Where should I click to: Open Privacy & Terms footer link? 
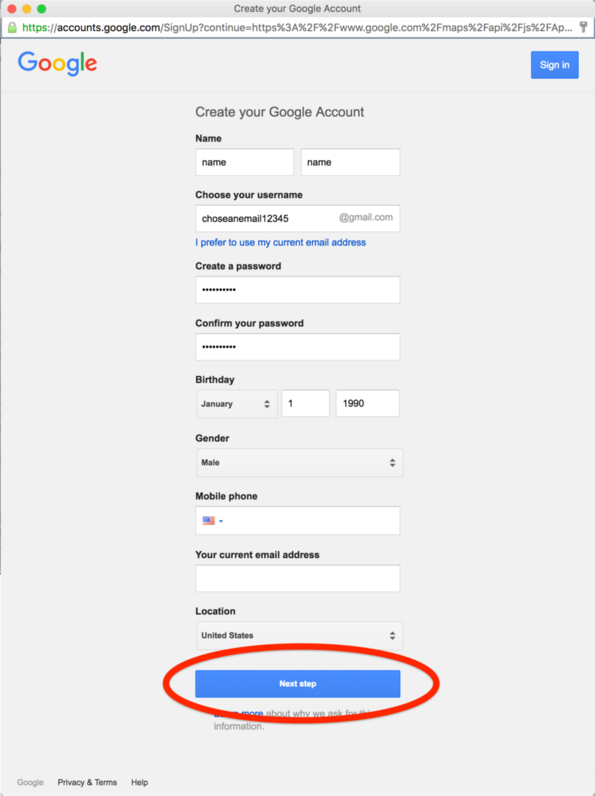pos(87,782)
